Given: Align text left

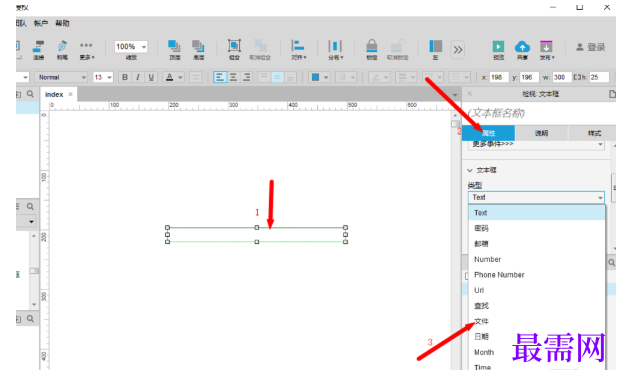Looking at the screenshot, I should click(x=220, y=77).
